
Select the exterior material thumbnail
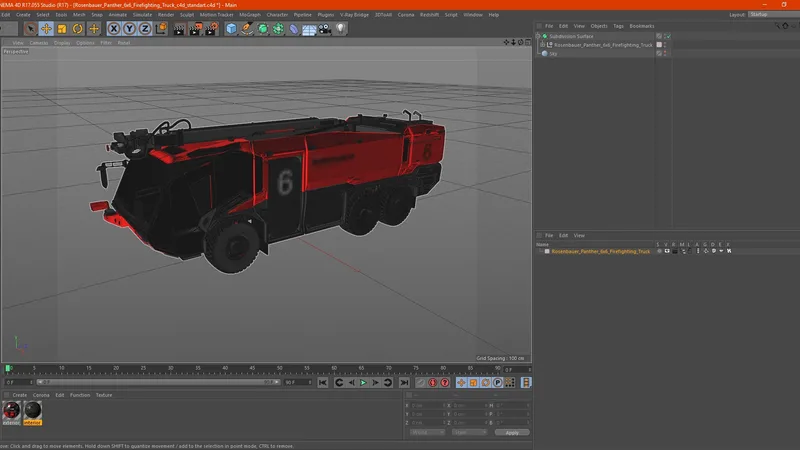click(11, 413)
